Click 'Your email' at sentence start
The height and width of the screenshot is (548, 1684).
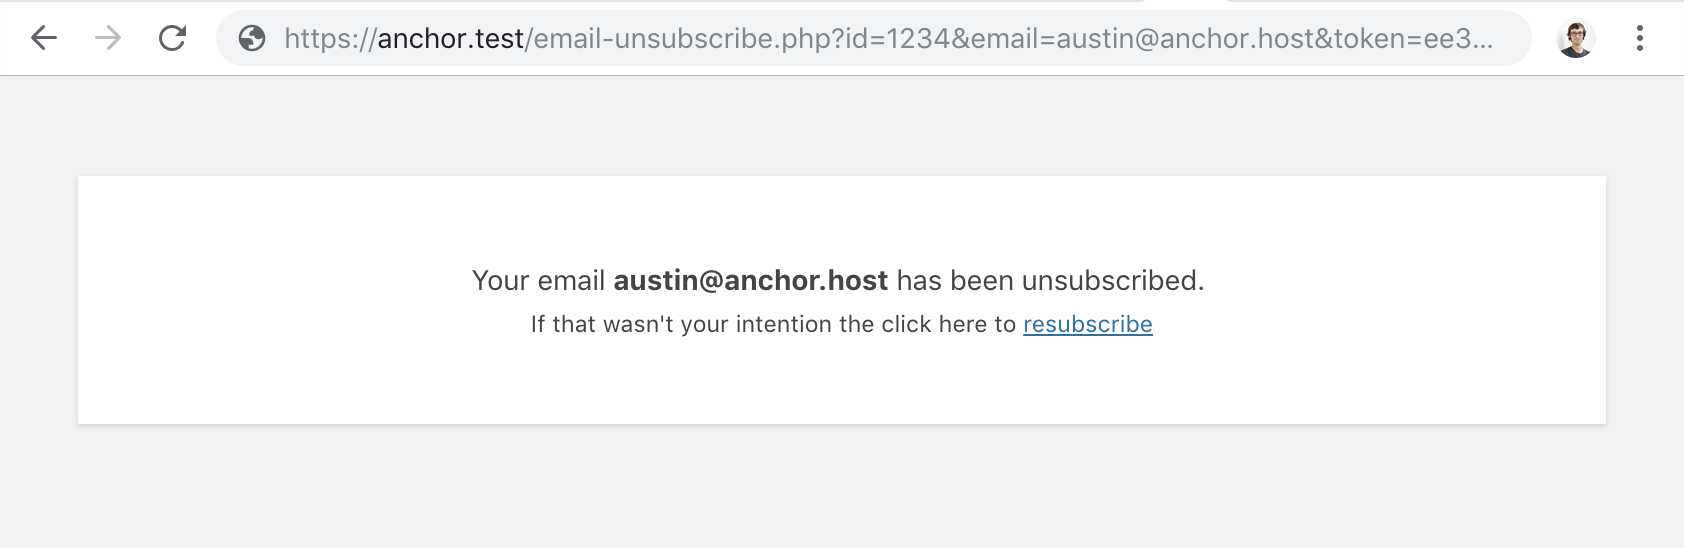538,280
